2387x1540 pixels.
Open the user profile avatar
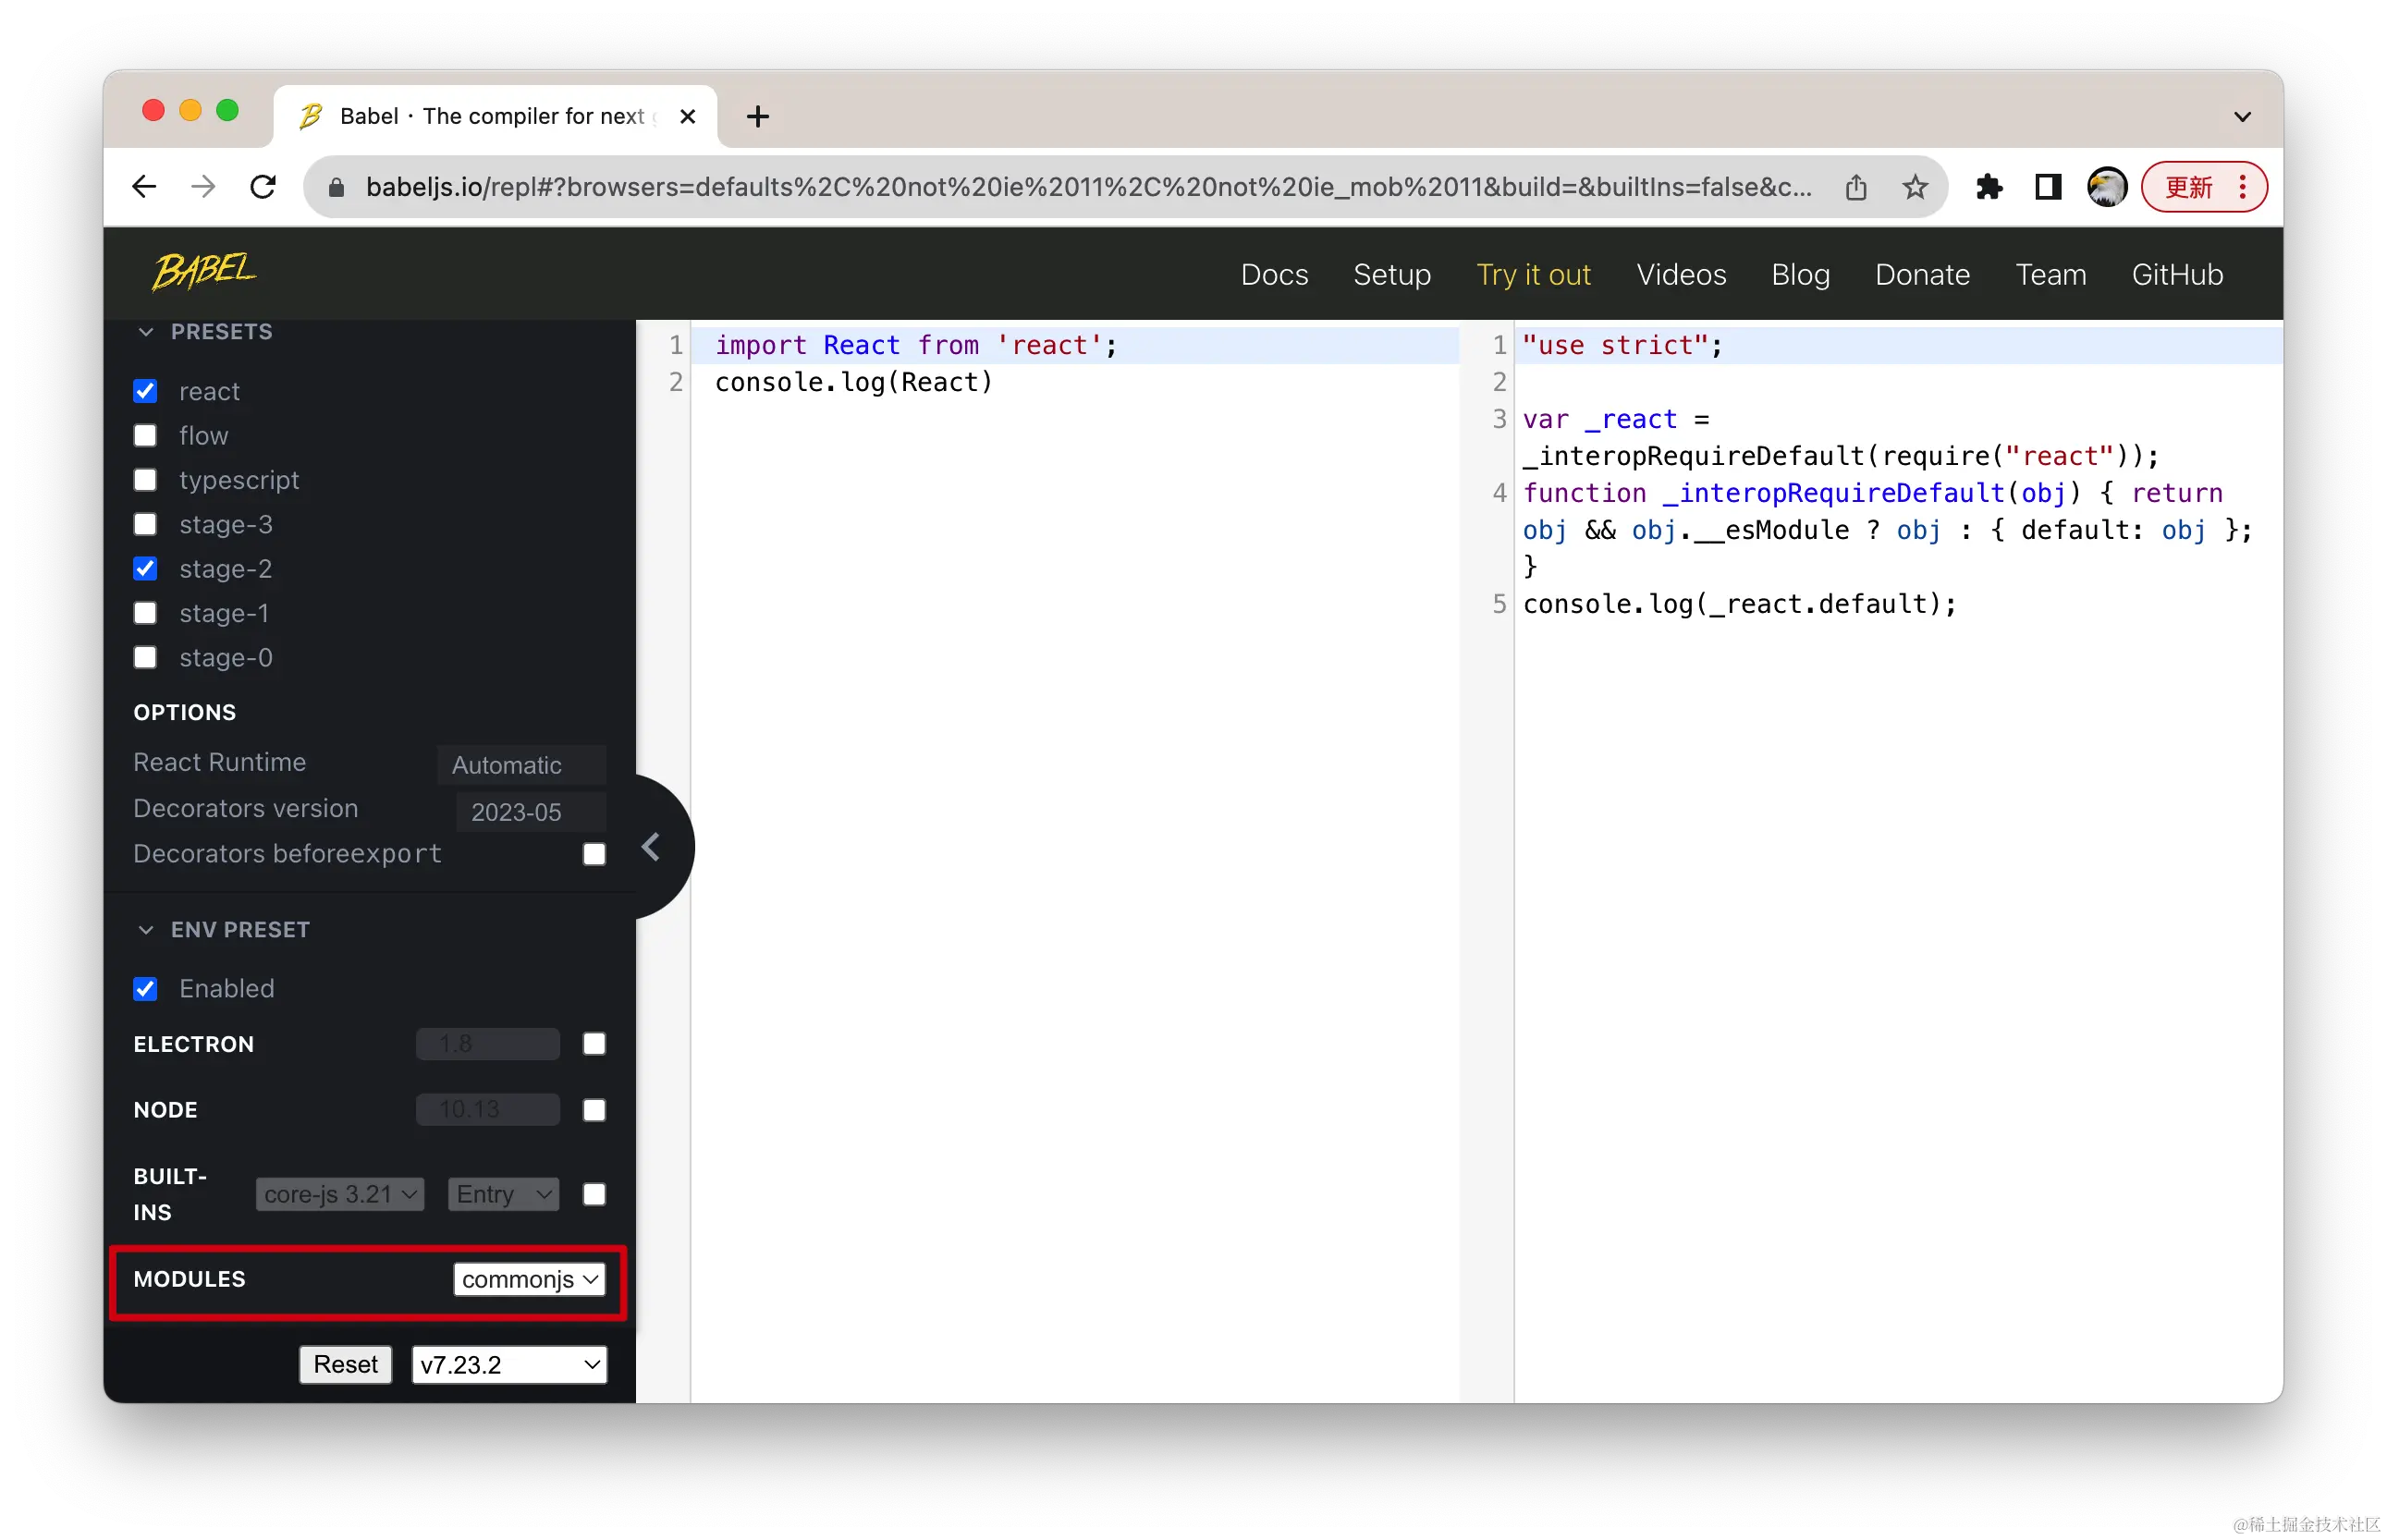coord(2106,187)
